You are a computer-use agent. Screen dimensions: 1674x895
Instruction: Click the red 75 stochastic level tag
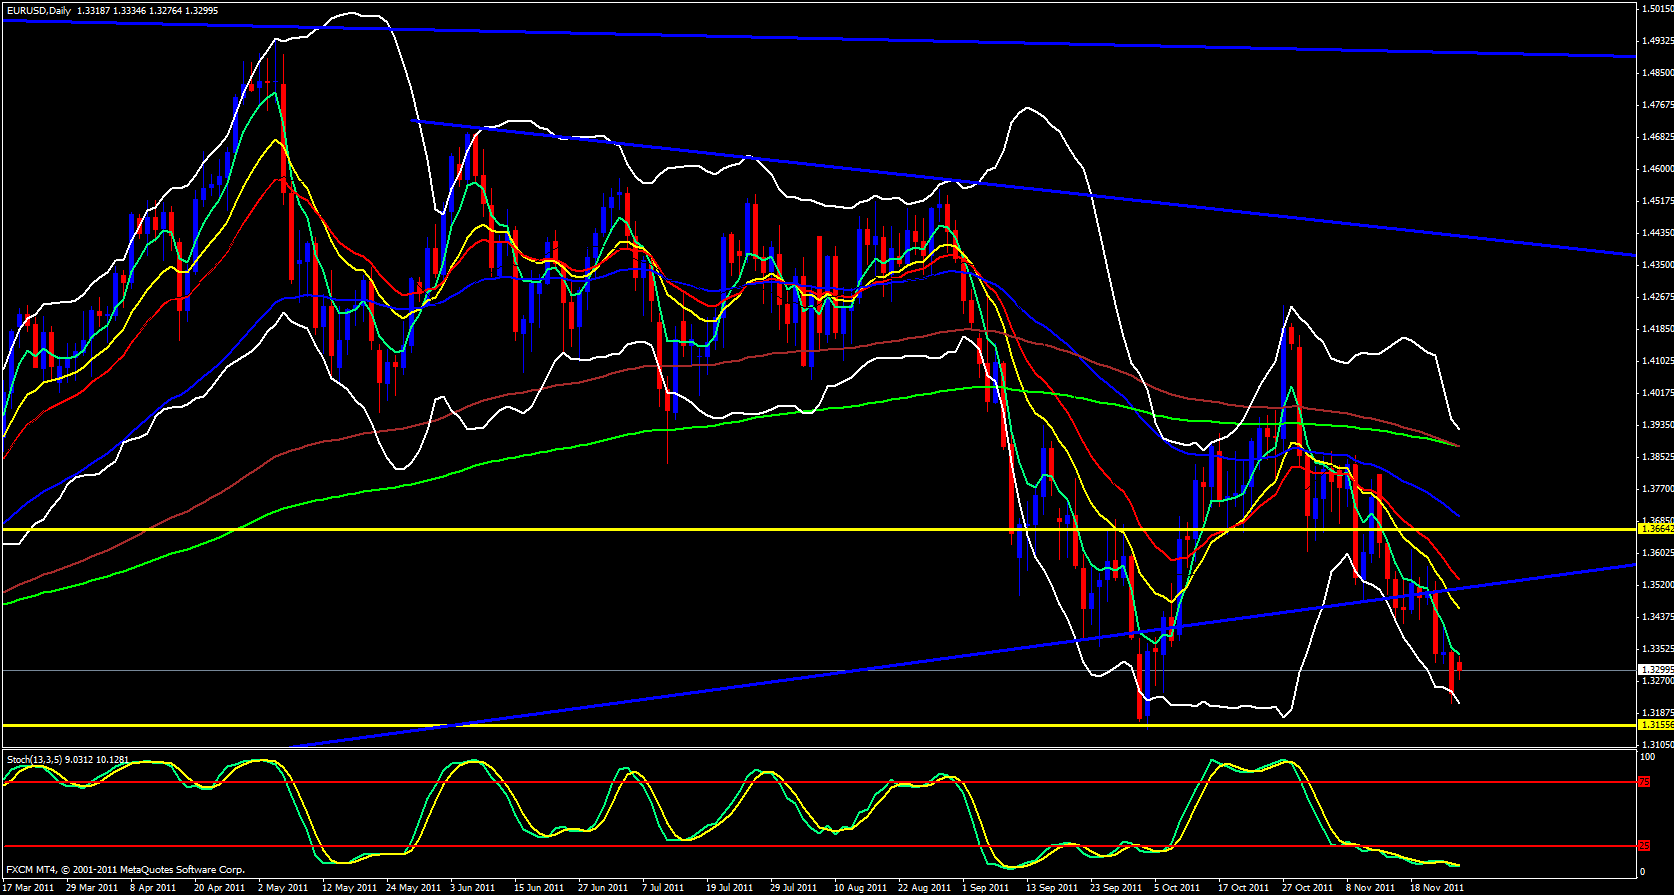(1644, 782)
